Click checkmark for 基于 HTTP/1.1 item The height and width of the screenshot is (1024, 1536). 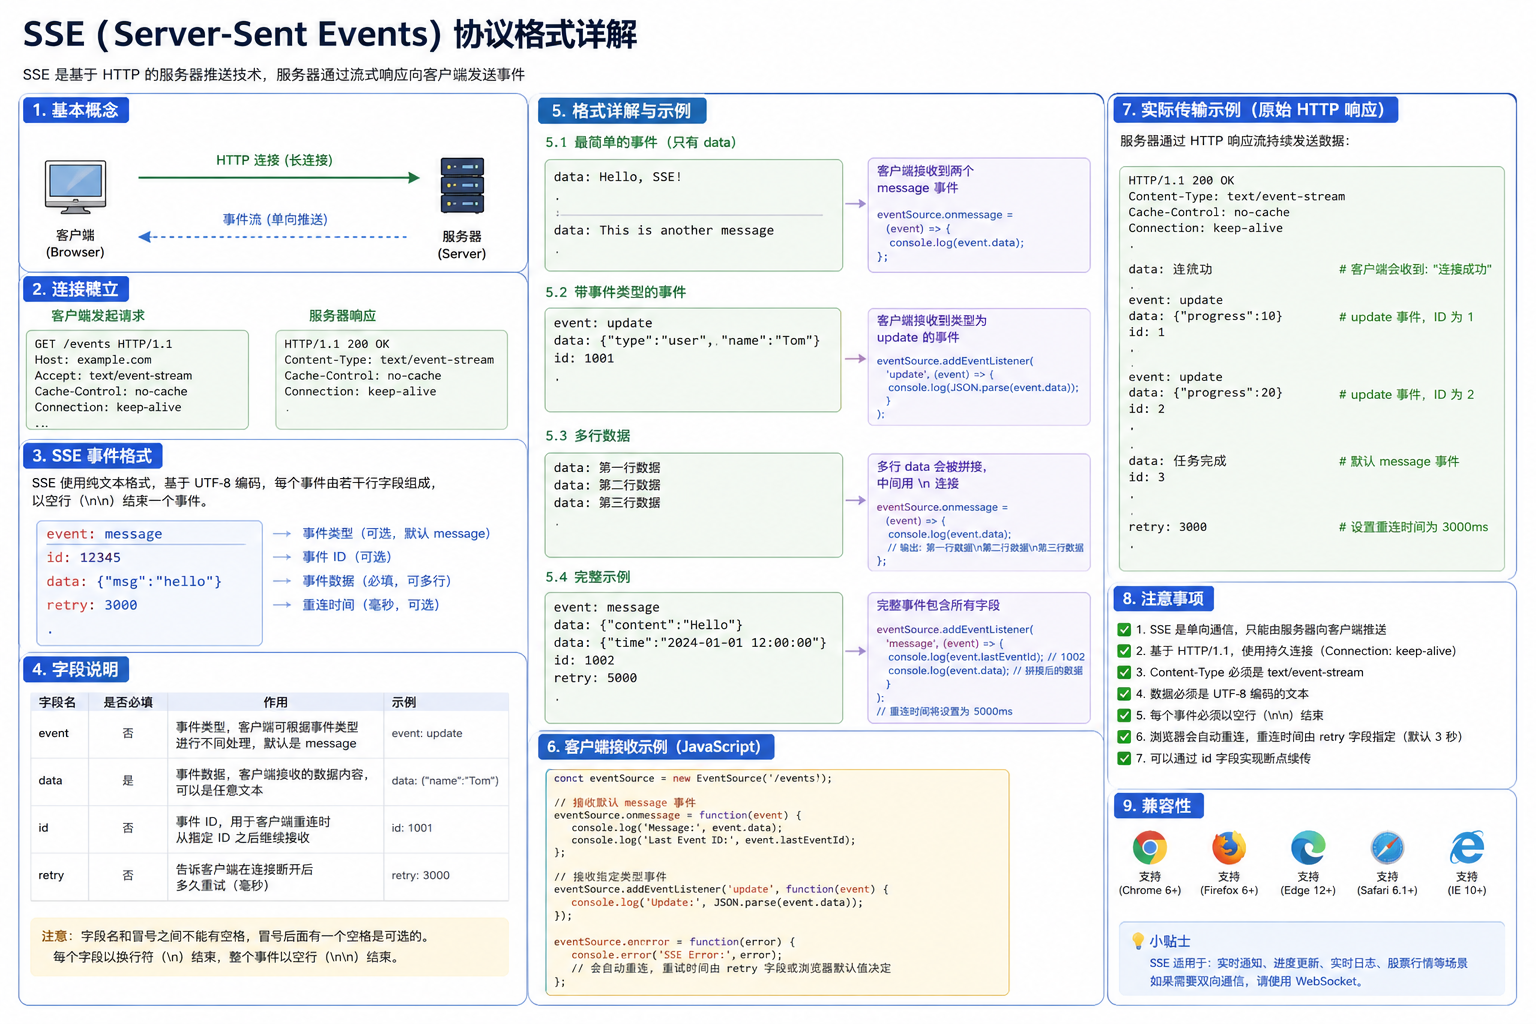click(1124, 651)
